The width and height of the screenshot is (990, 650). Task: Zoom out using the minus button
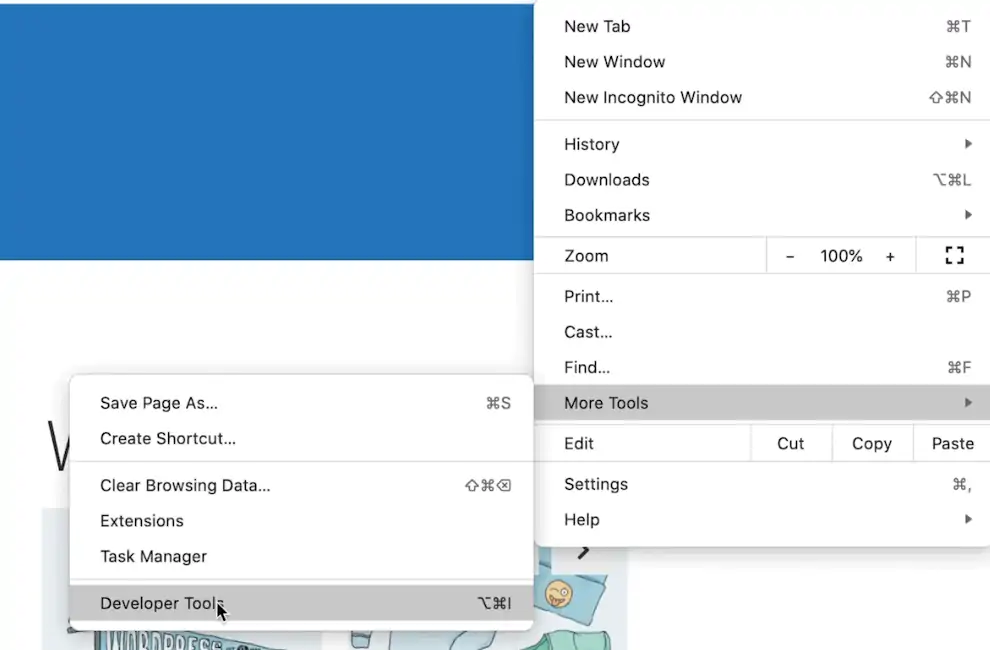click(x=789, y=255)
